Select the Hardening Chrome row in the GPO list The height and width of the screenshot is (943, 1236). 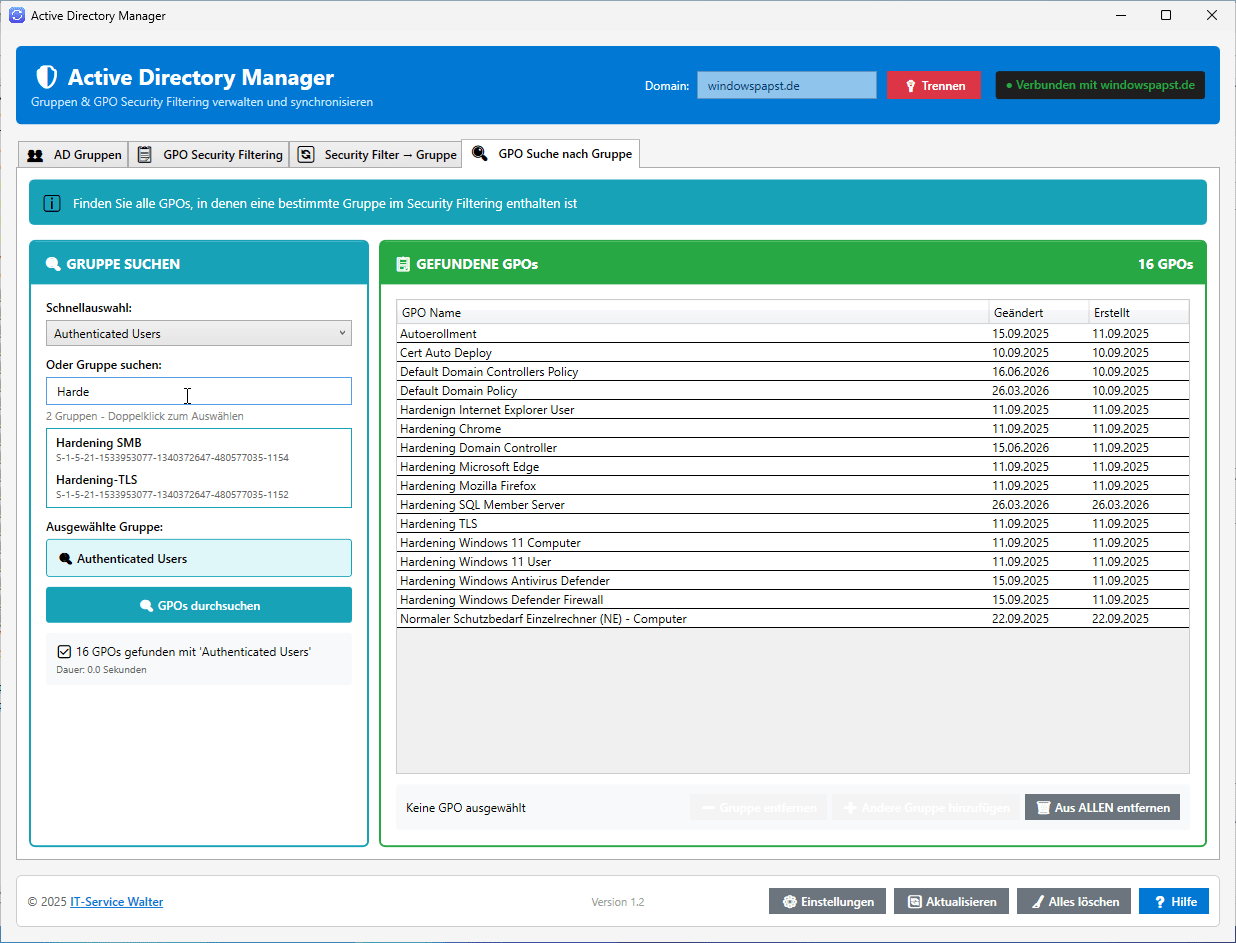coord(793,428)
